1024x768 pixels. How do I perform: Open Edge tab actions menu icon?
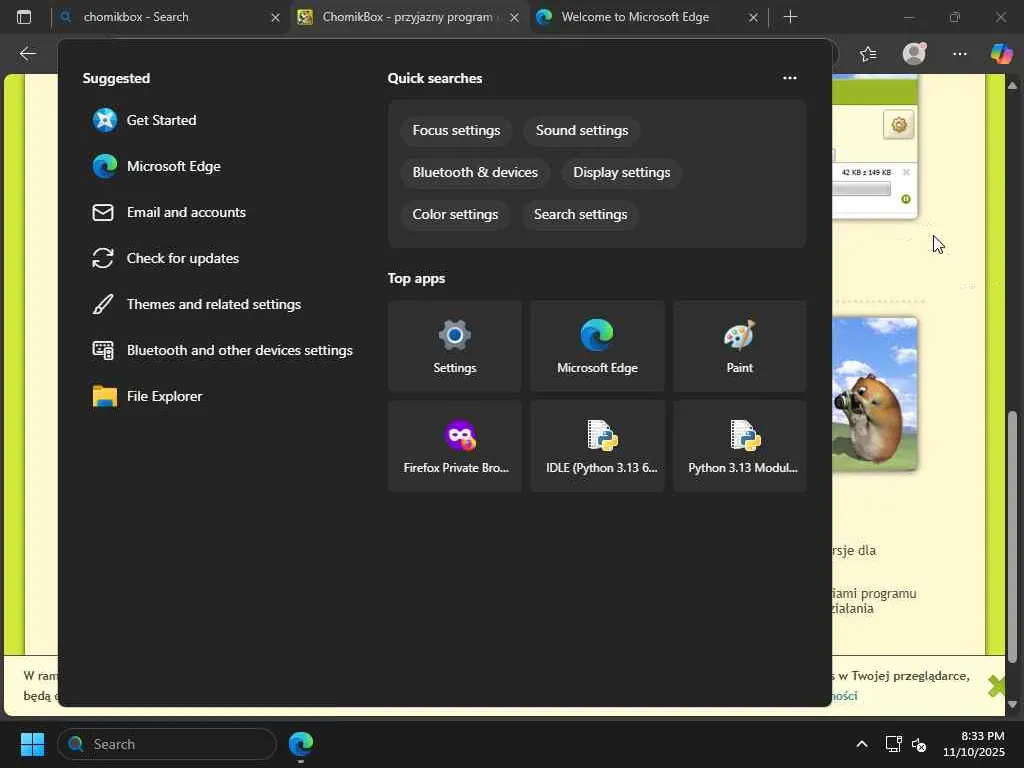click(24, 17)
